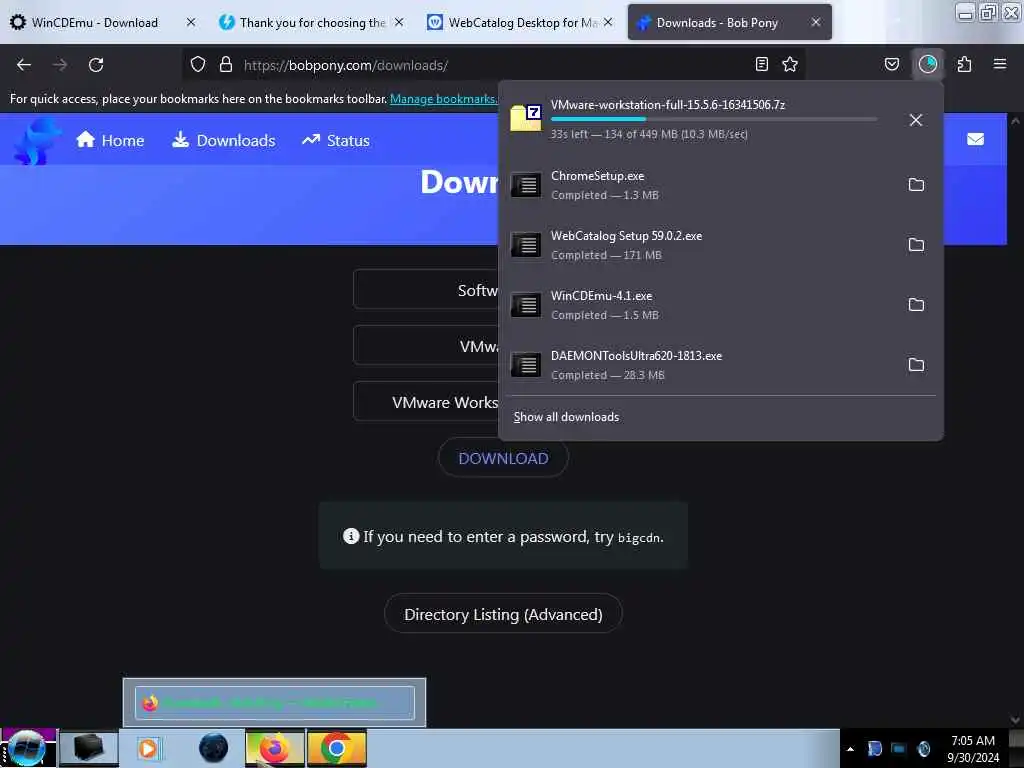Reload the page with the refresh icon
Image resolution: width=1024 pixels, height=768 pixels.
coord(96,65)
